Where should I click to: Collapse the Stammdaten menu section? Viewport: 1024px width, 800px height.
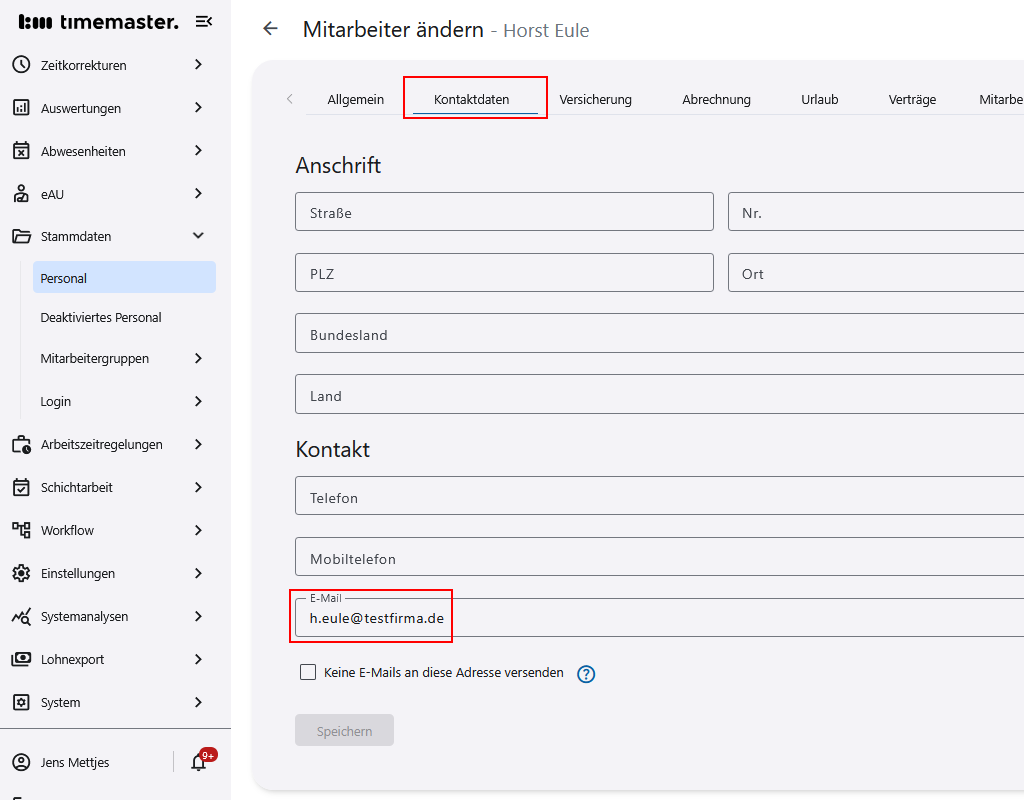[198, 236]
